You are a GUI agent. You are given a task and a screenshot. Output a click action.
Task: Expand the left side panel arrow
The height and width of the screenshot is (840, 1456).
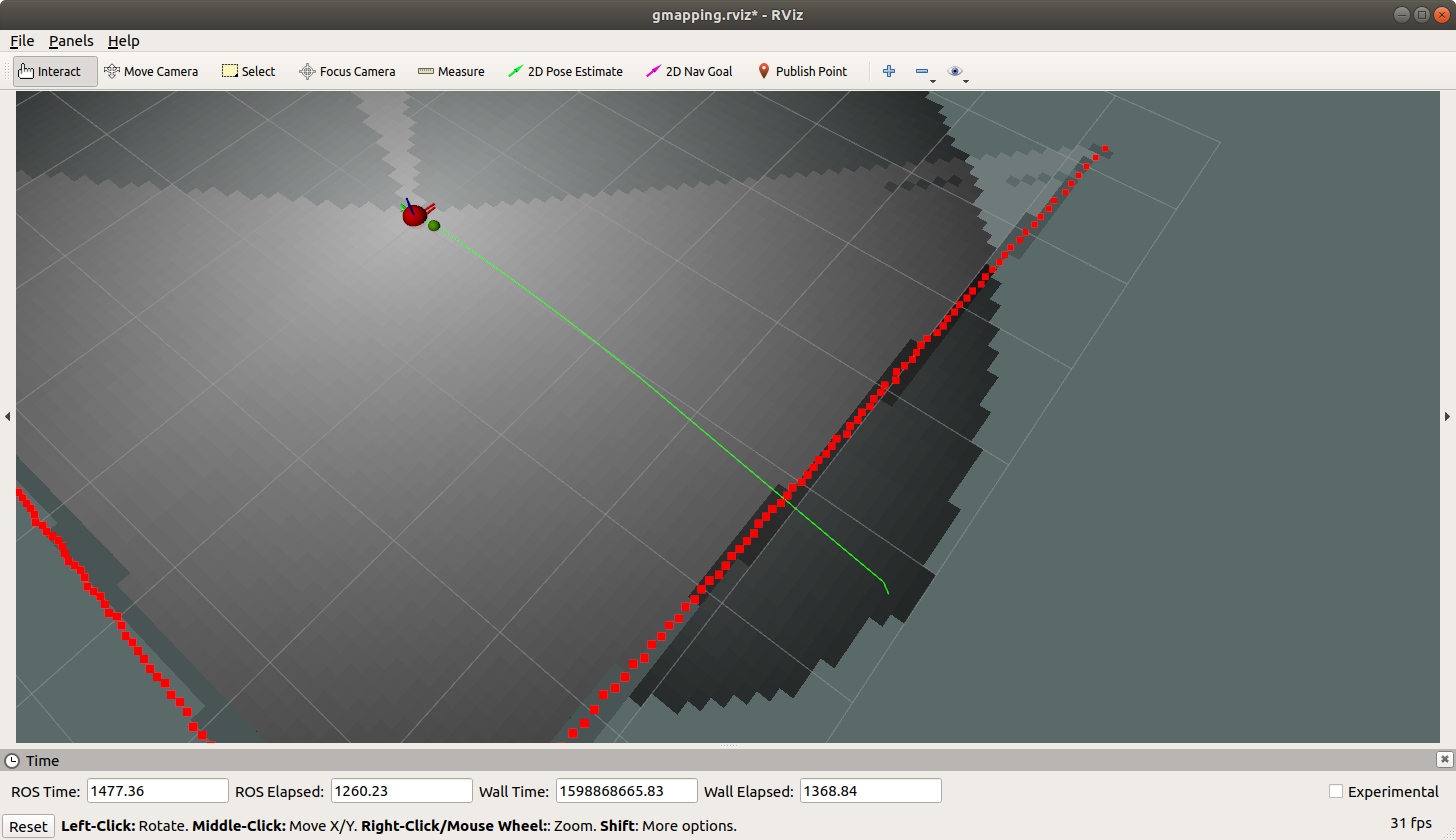click(7, 416)
